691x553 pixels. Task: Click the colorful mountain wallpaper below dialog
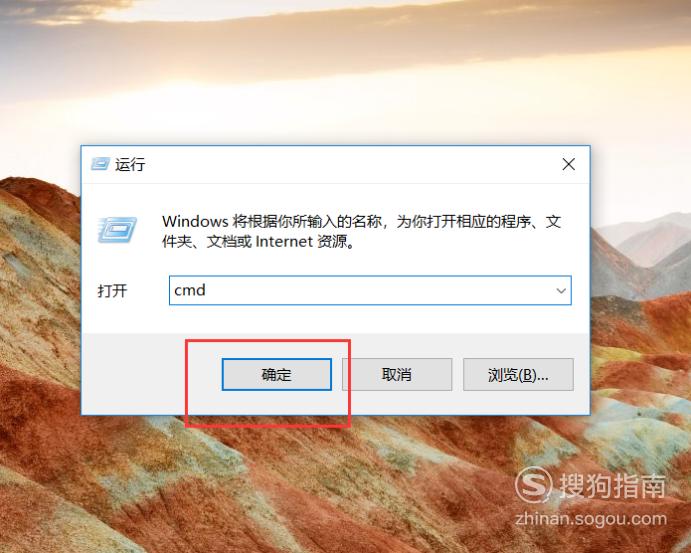tap(346, 485)
